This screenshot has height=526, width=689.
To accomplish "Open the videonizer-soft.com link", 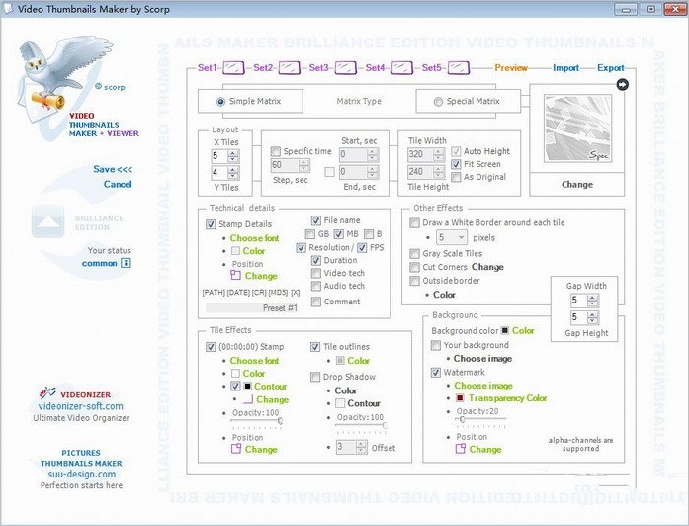I will 81,406.
